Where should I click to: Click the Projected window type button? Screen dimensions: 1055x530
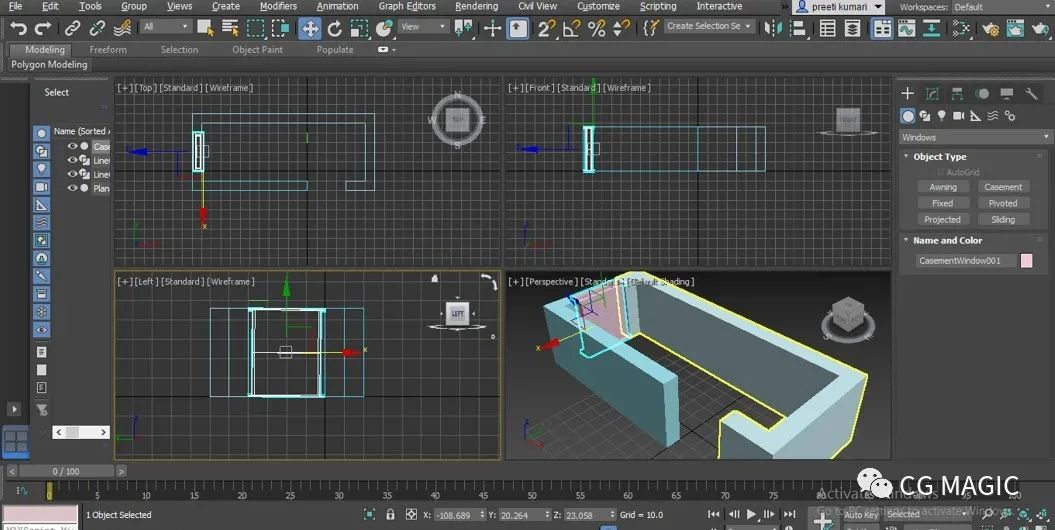click(x=943, y=219)
